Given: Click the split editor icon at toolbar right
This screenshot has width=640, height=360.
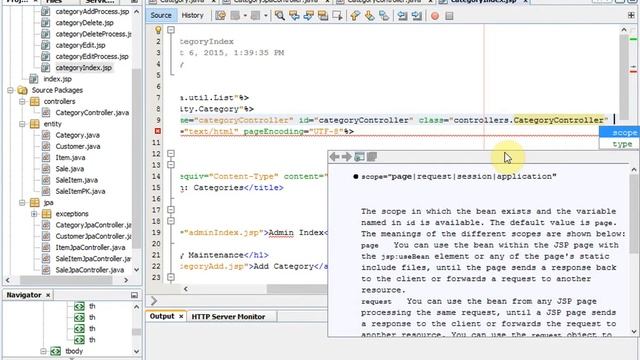Looking at the screenshot, I should pyautogui.click(x=631, y=16).
